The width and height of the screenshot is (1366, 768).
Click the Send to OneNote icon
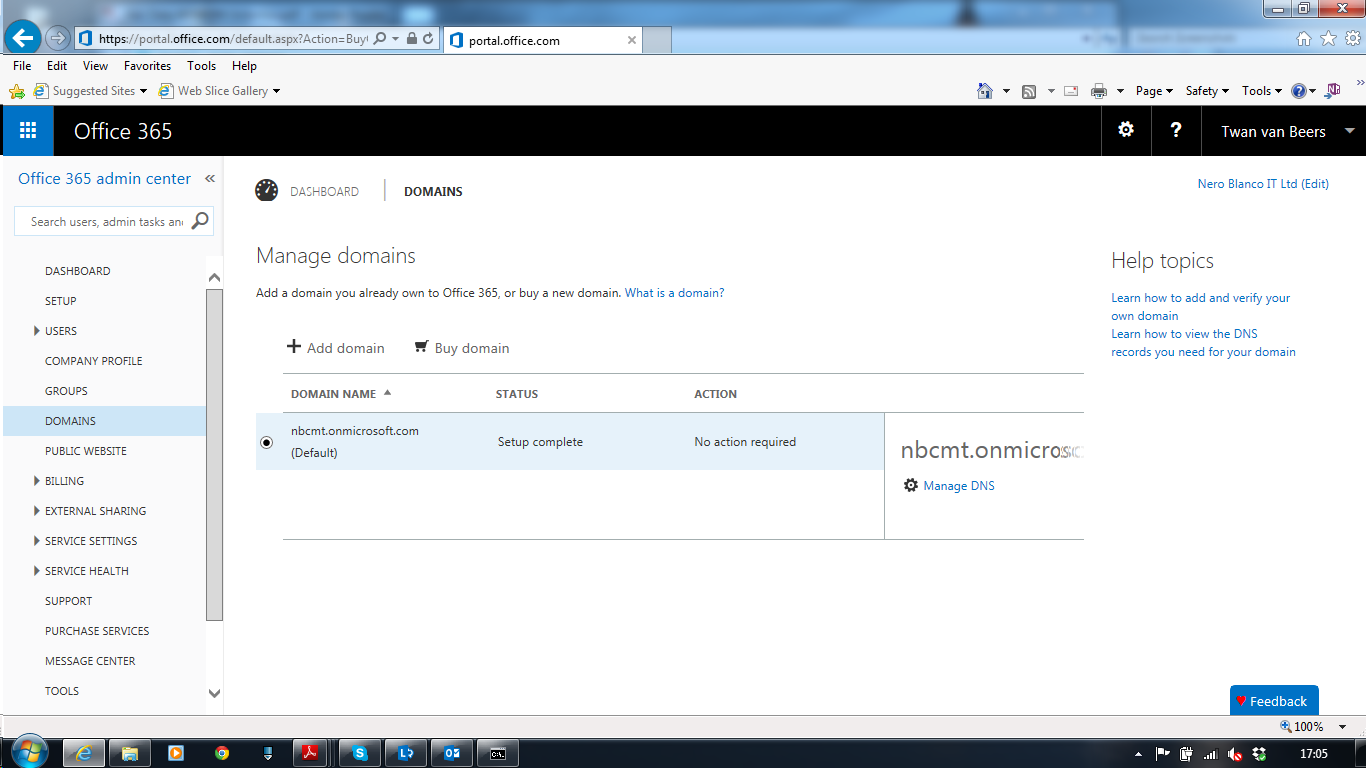[x=1333, y=91]
